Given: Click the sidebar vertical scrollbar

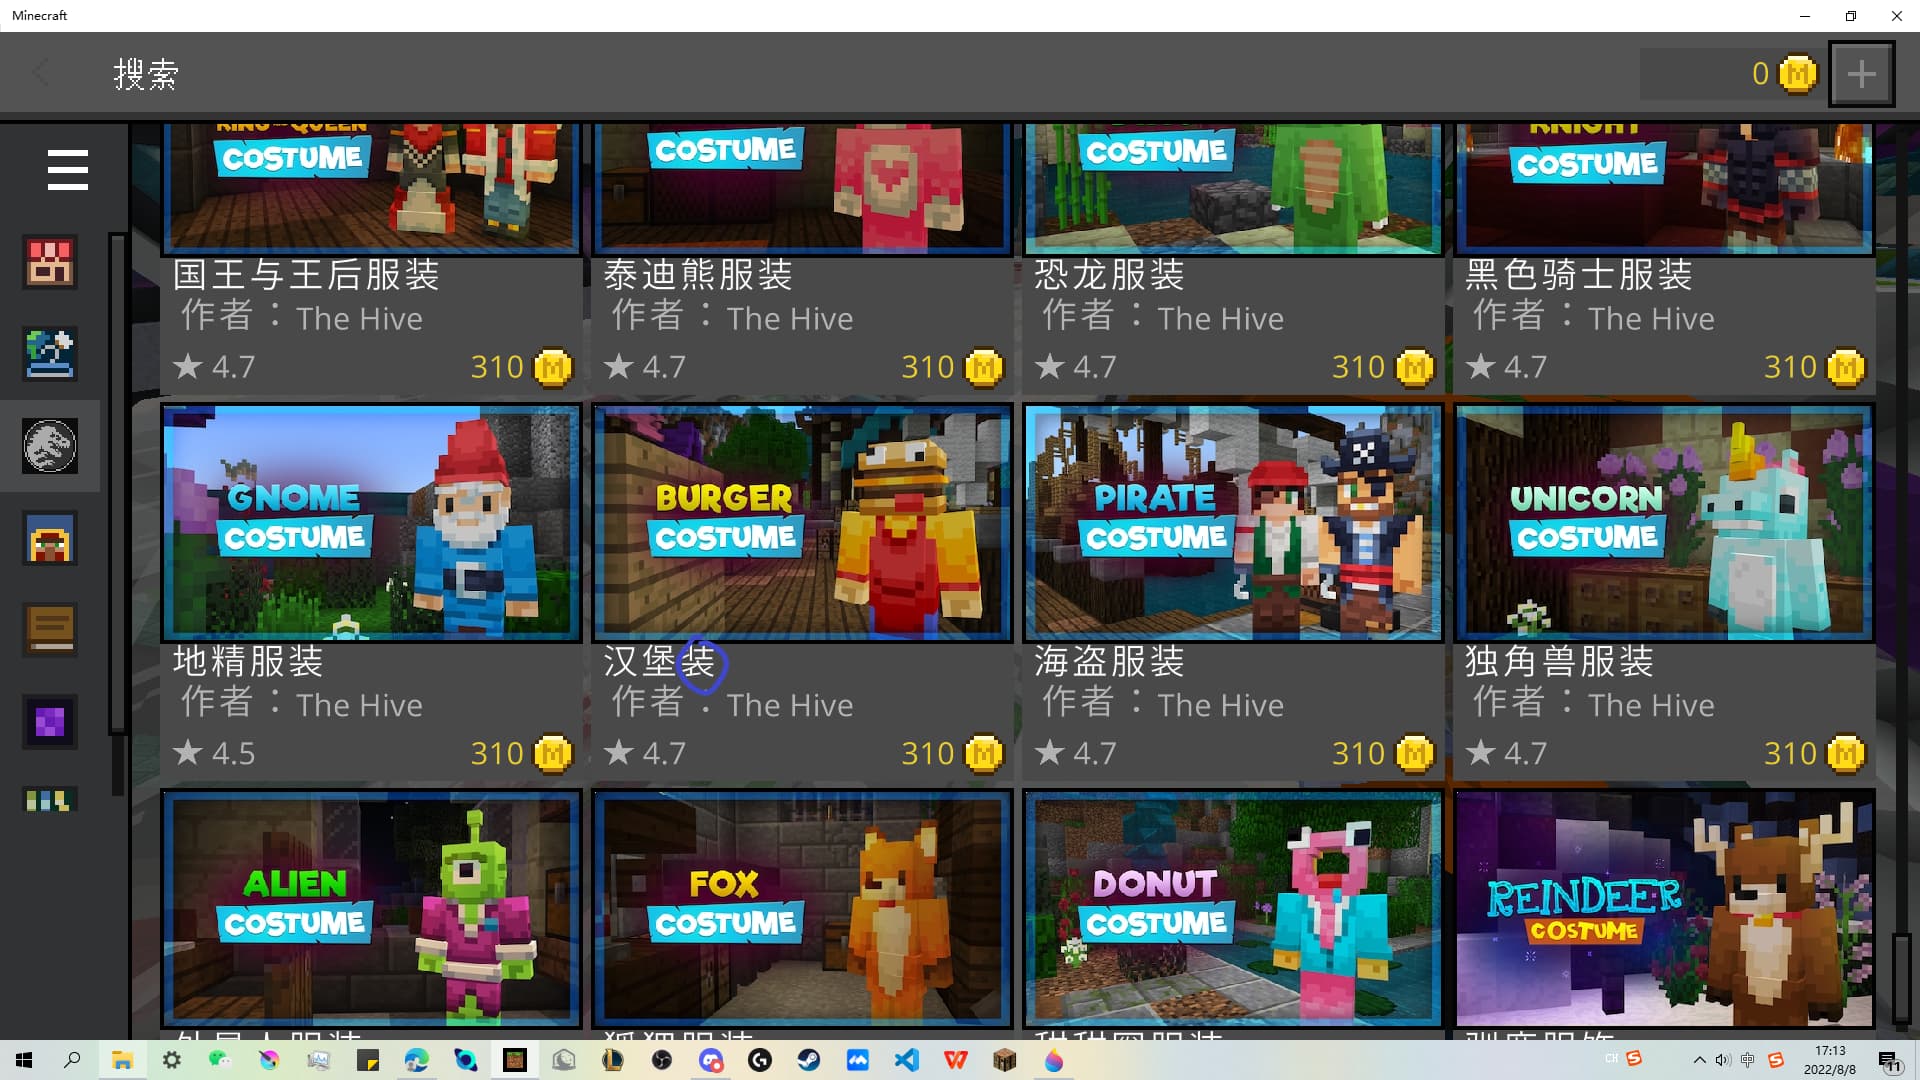Looking at the screenshot, I should tap(117, 484).
